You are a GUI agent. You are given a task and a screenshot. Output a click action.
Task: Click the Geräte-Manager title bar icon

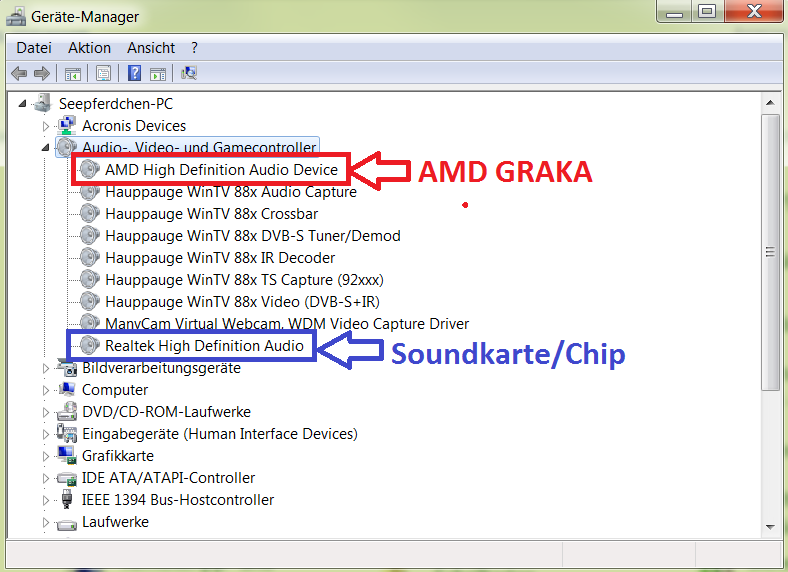click(x=16, y=16)
